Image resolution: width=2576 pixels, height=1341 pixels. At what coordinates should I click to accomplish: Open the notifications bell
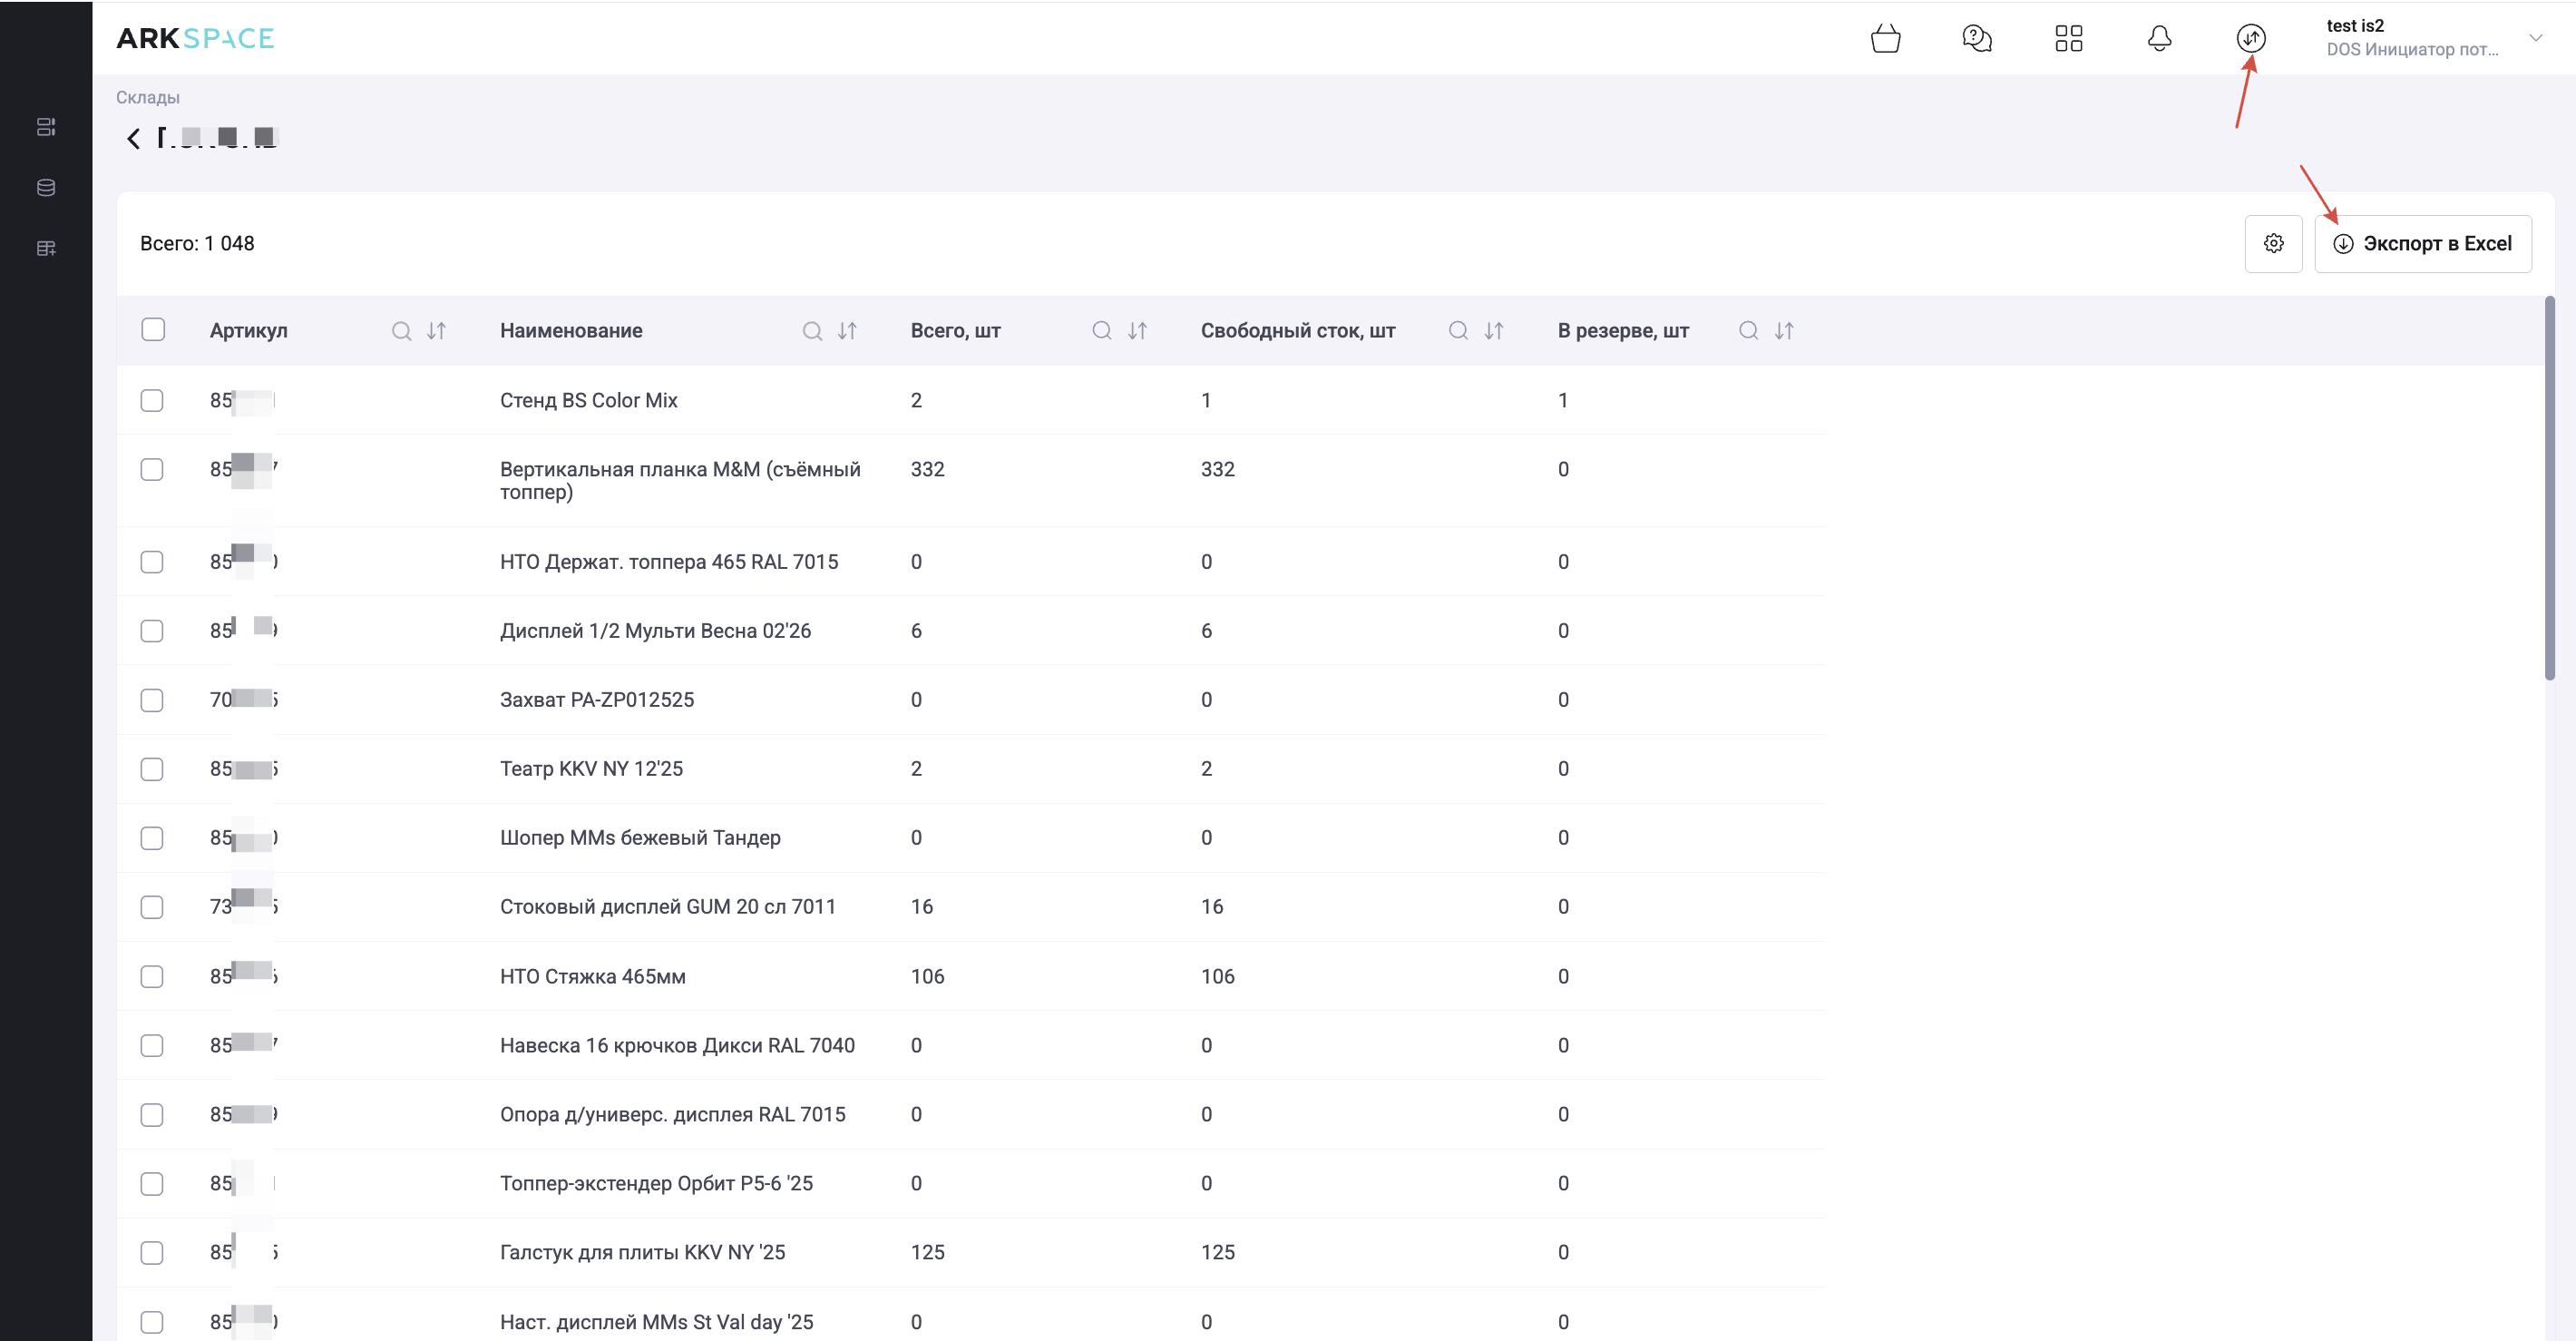click(x=2159, y=39)
